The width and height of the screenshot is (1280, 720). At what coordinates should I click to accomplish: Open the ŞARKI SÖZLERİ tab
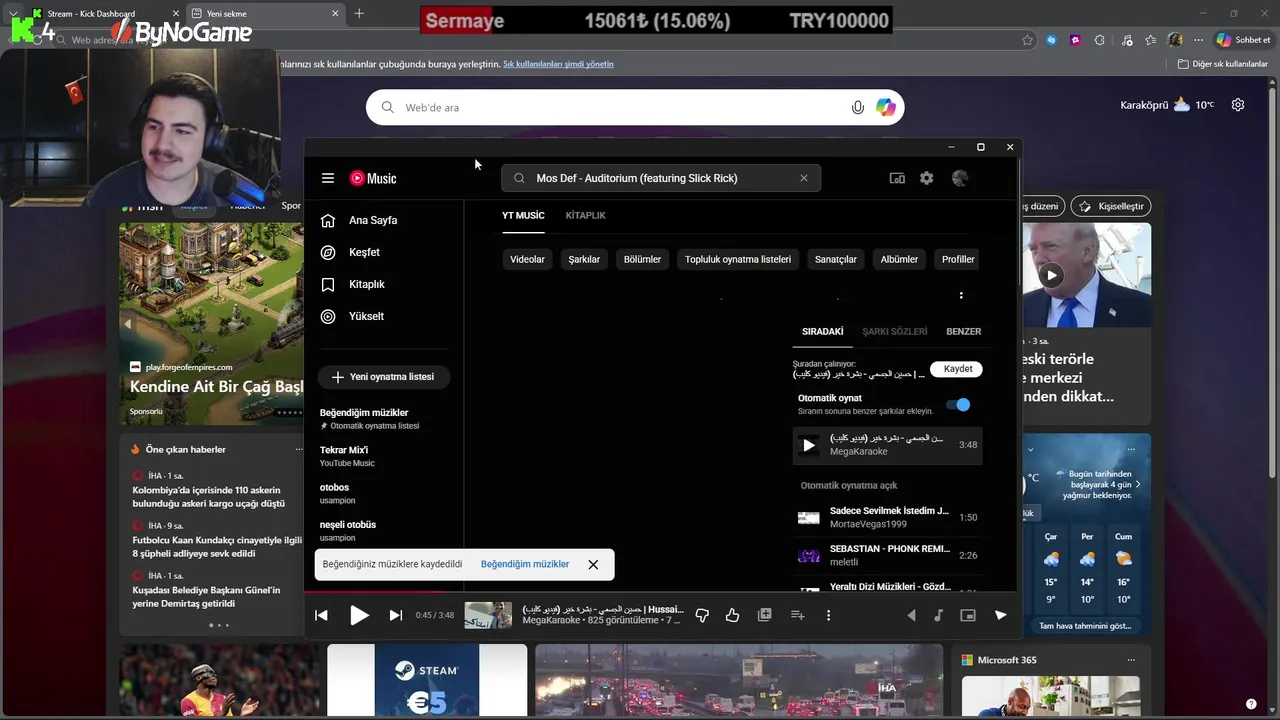(x=895, y=331)
